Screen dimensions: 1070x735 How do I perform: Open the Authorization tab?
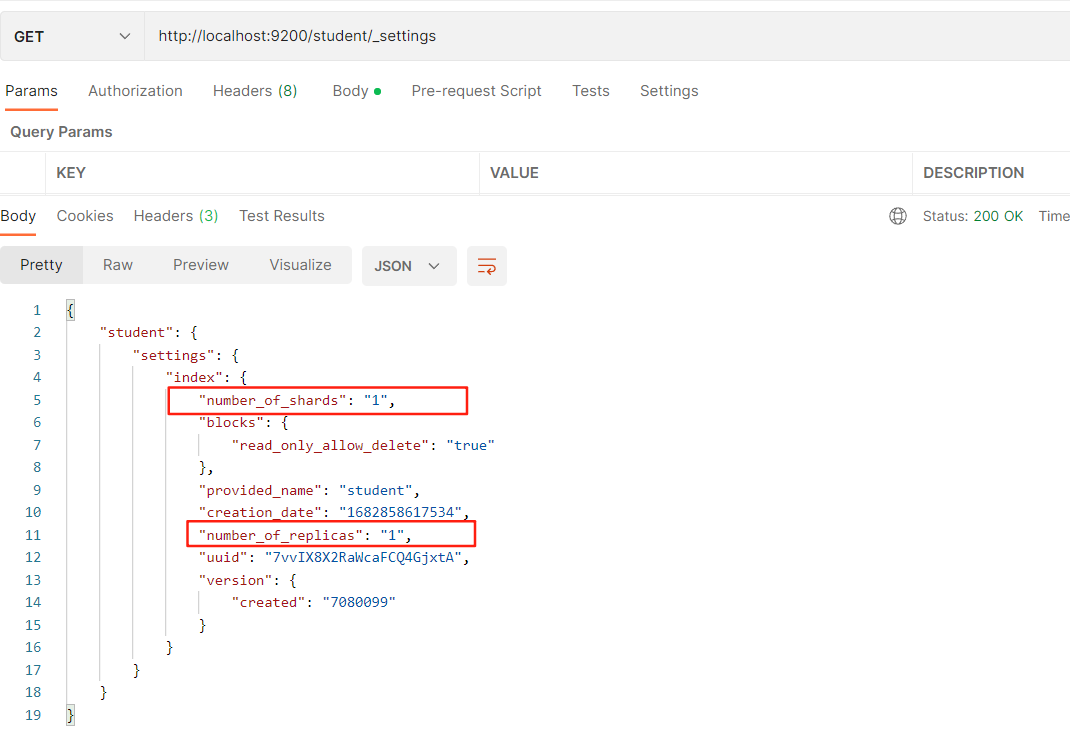[x=135, y=91]
